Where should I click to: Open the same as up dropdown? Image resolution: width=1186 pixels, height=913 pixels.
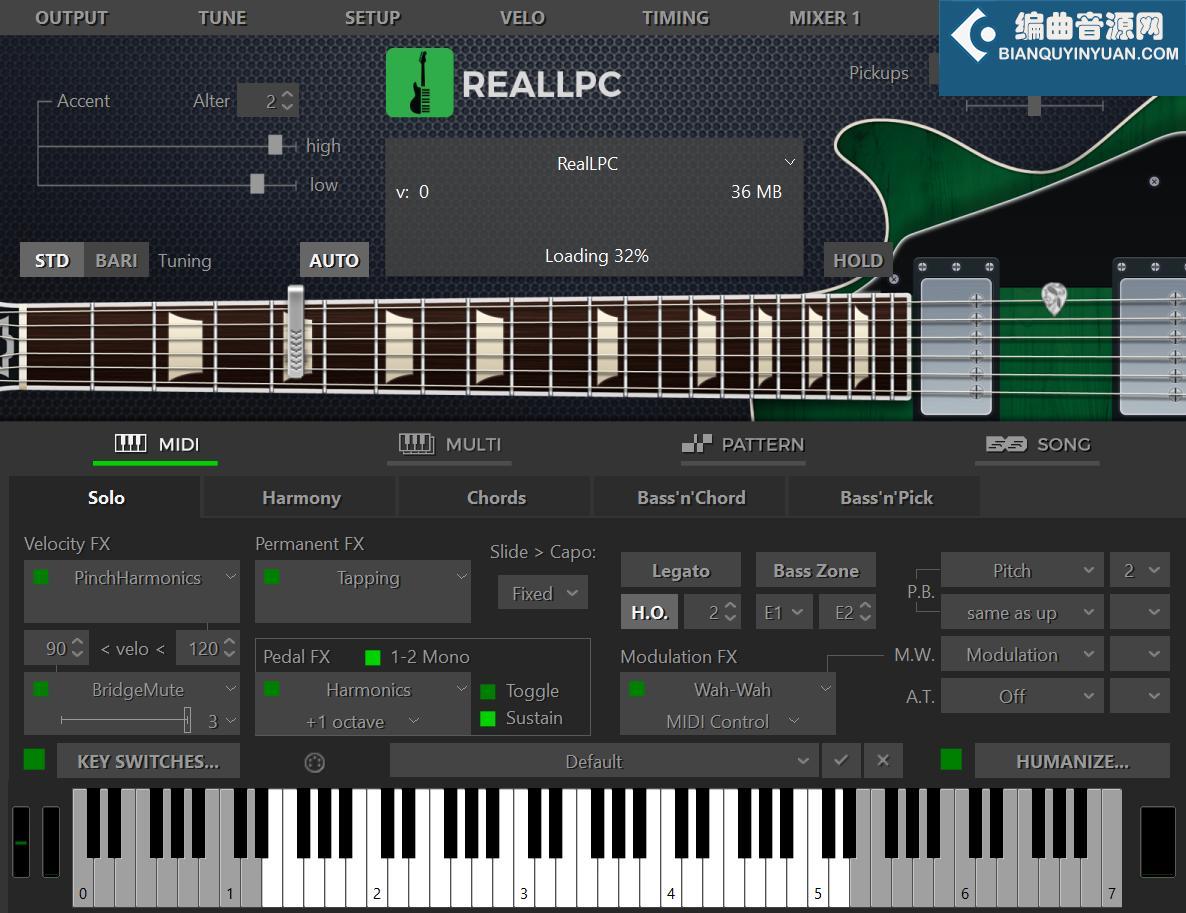tap(1022, 613)
